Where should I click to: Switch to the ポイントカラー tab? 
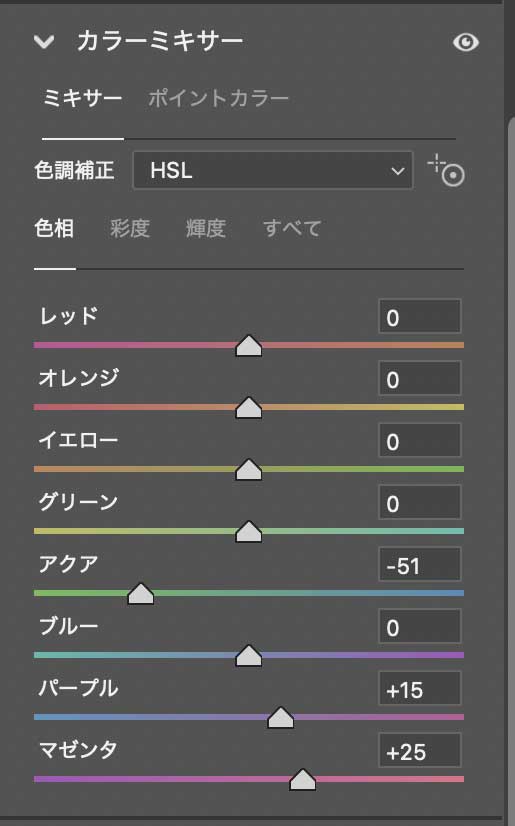[219, 98]
